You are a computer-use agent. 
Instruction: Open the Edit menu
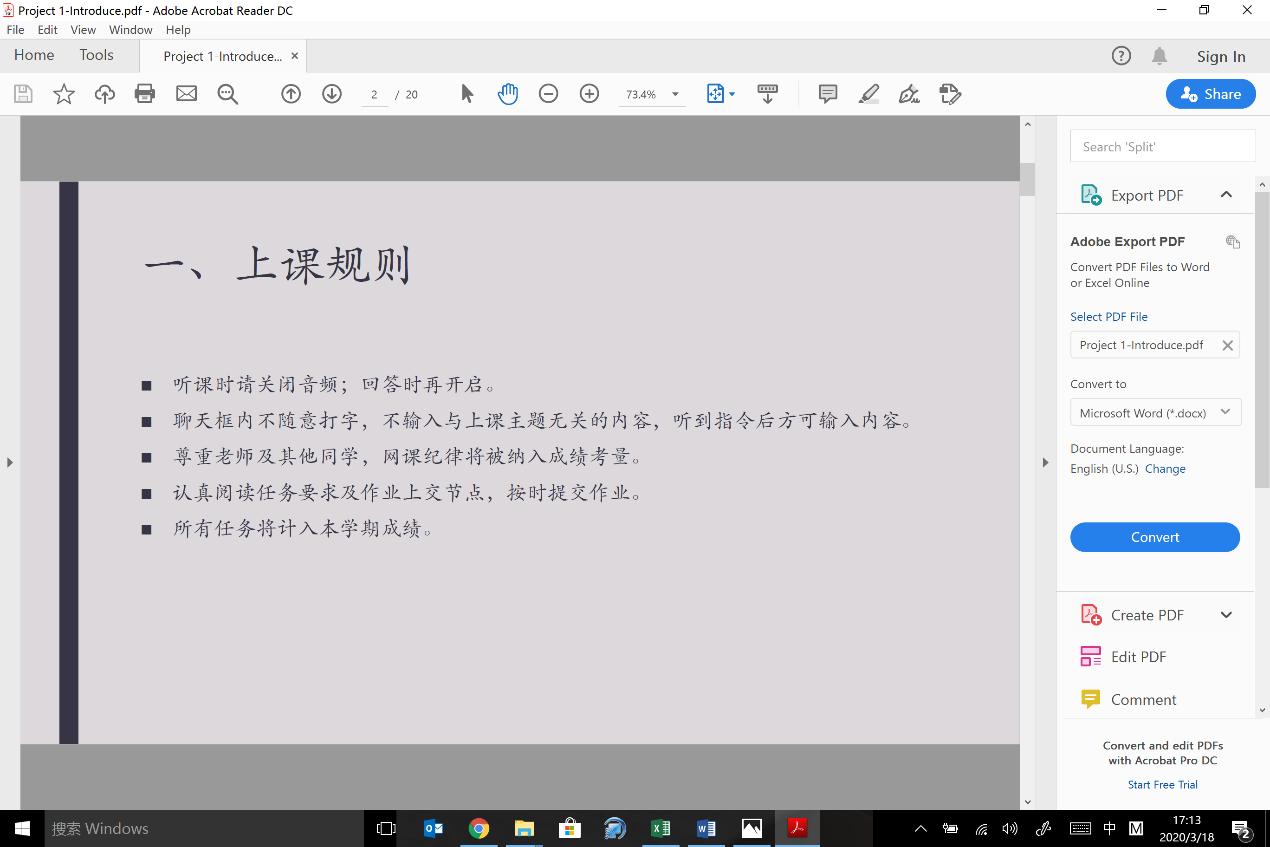47,29
